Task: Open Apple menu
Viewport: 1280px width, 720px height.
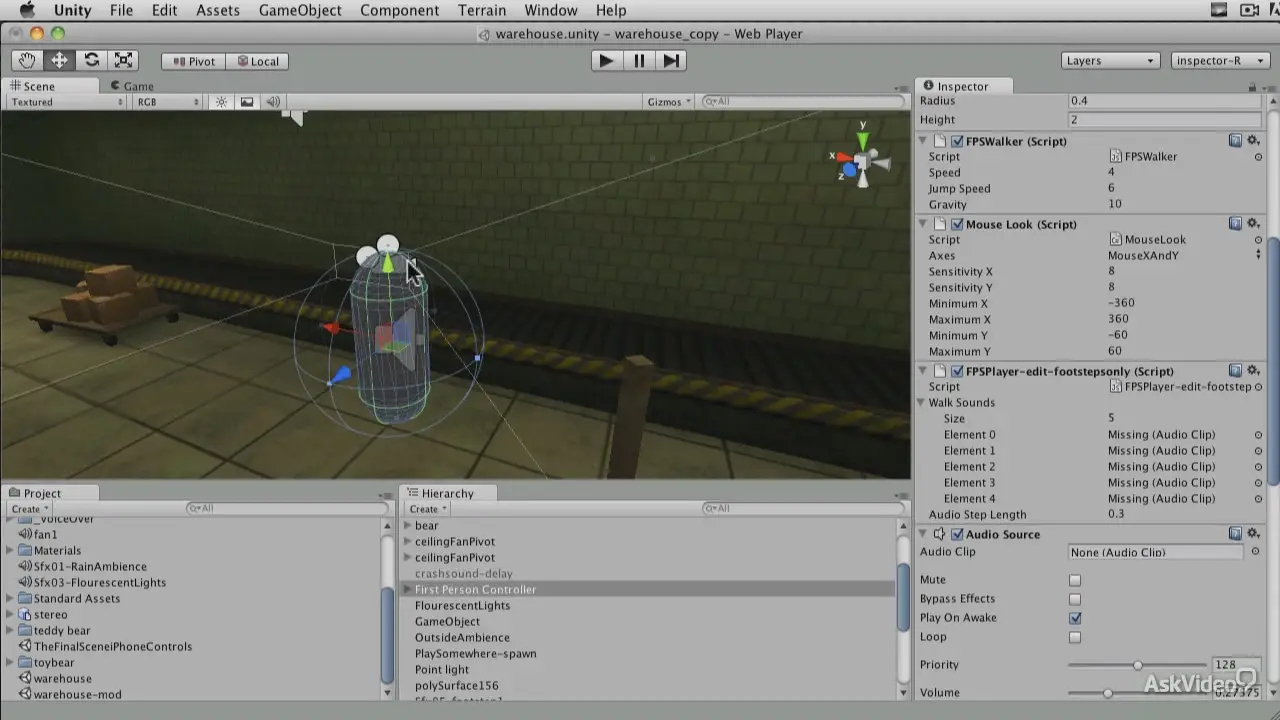Action: point(27,10)
